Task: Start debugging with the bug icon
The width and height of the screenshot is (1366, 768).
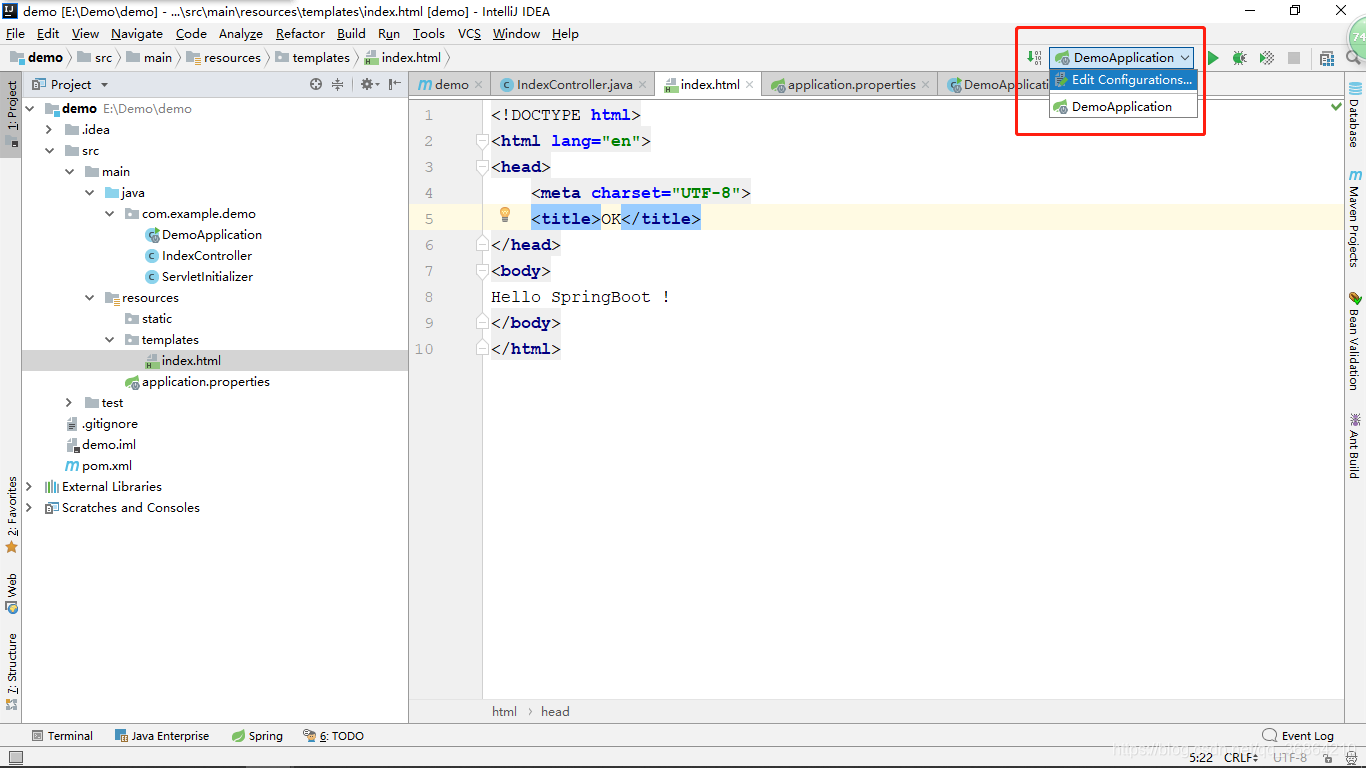Action: click(1239, 58)
